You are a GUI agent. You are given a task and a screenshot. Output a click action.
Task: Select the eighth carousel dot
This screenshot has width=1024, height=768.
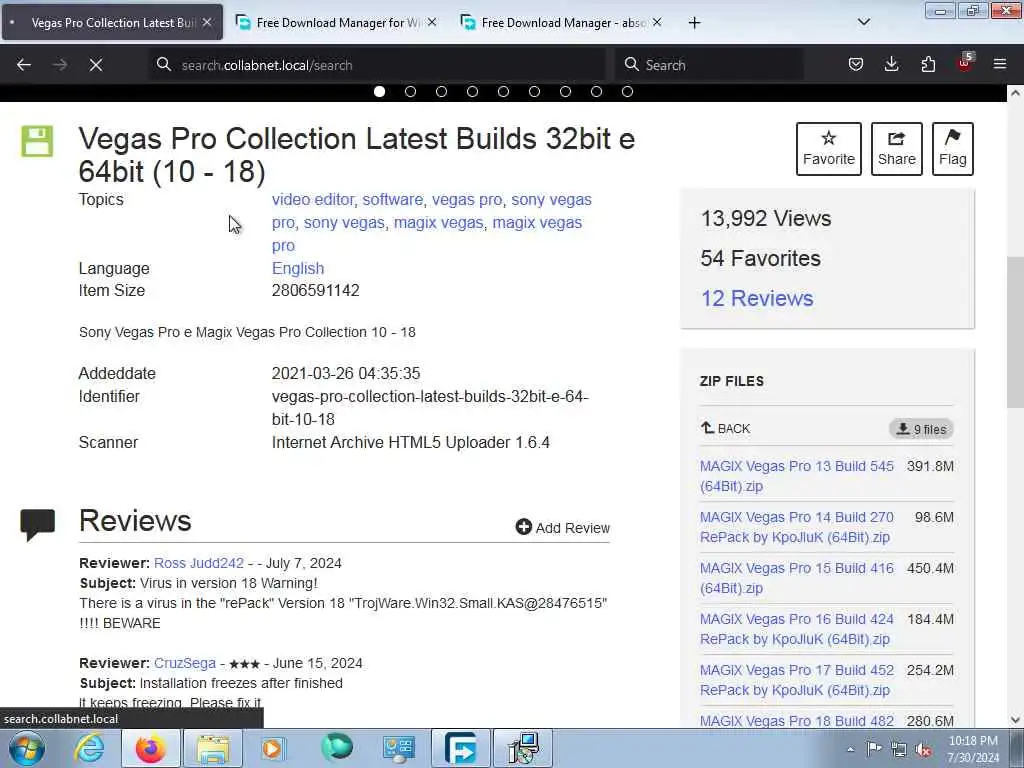click(x=596, y=91)
